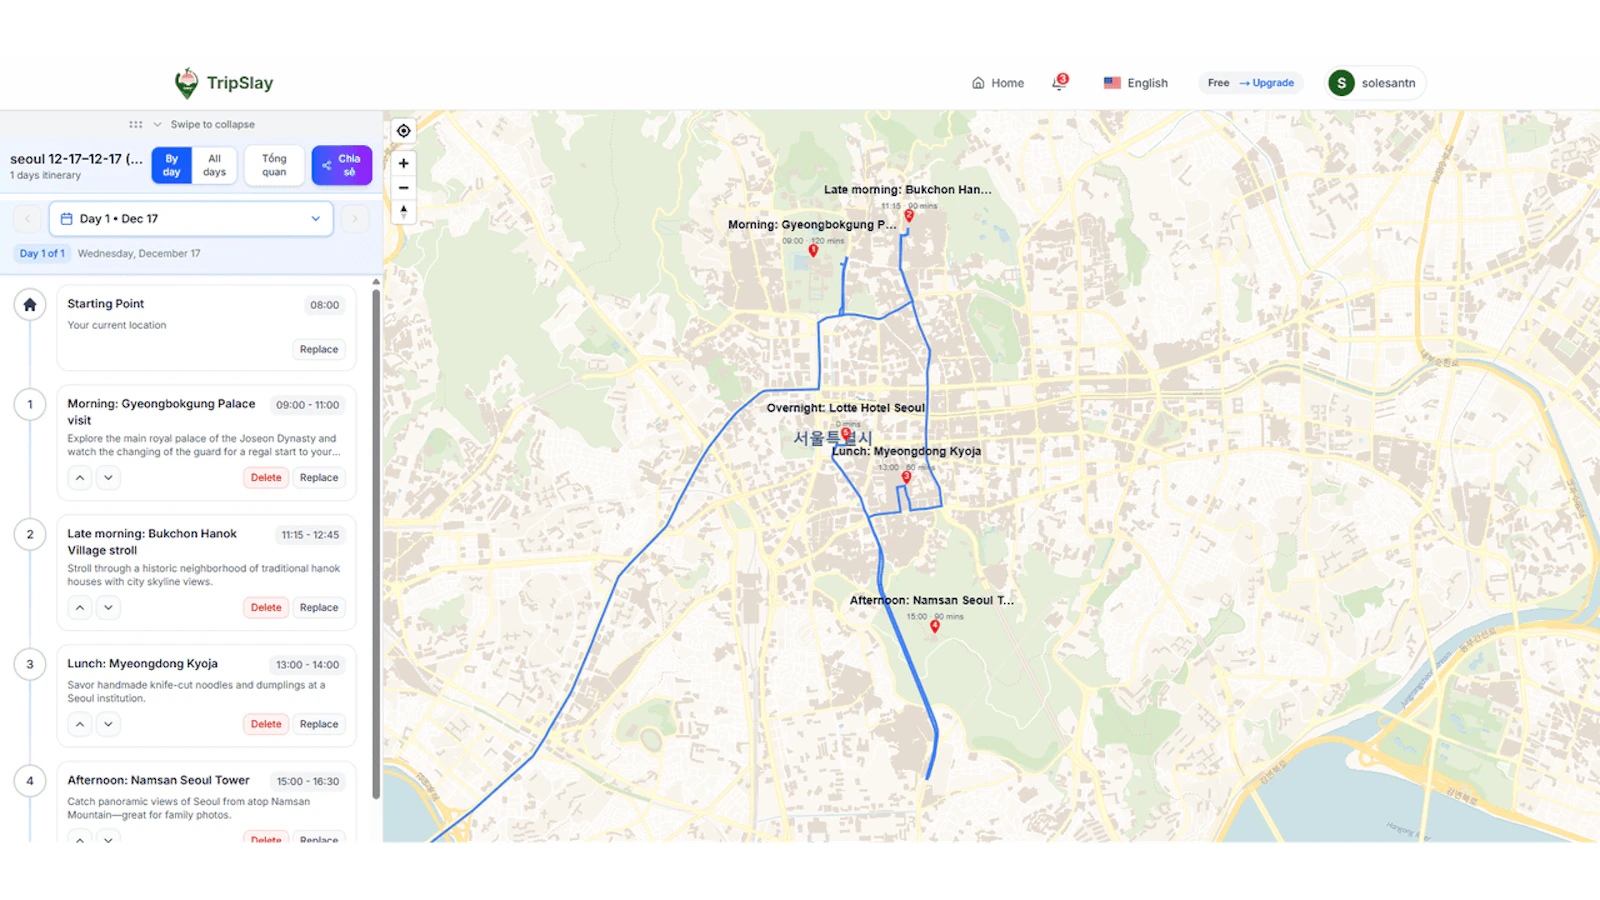Click the US flag language icon

coord(1112,83)
